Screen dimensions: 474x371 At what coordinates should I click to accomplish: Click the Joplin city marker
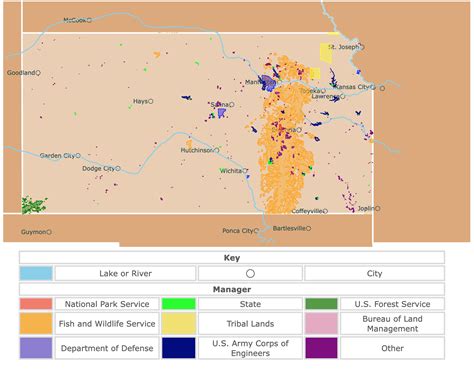point(378,208)
